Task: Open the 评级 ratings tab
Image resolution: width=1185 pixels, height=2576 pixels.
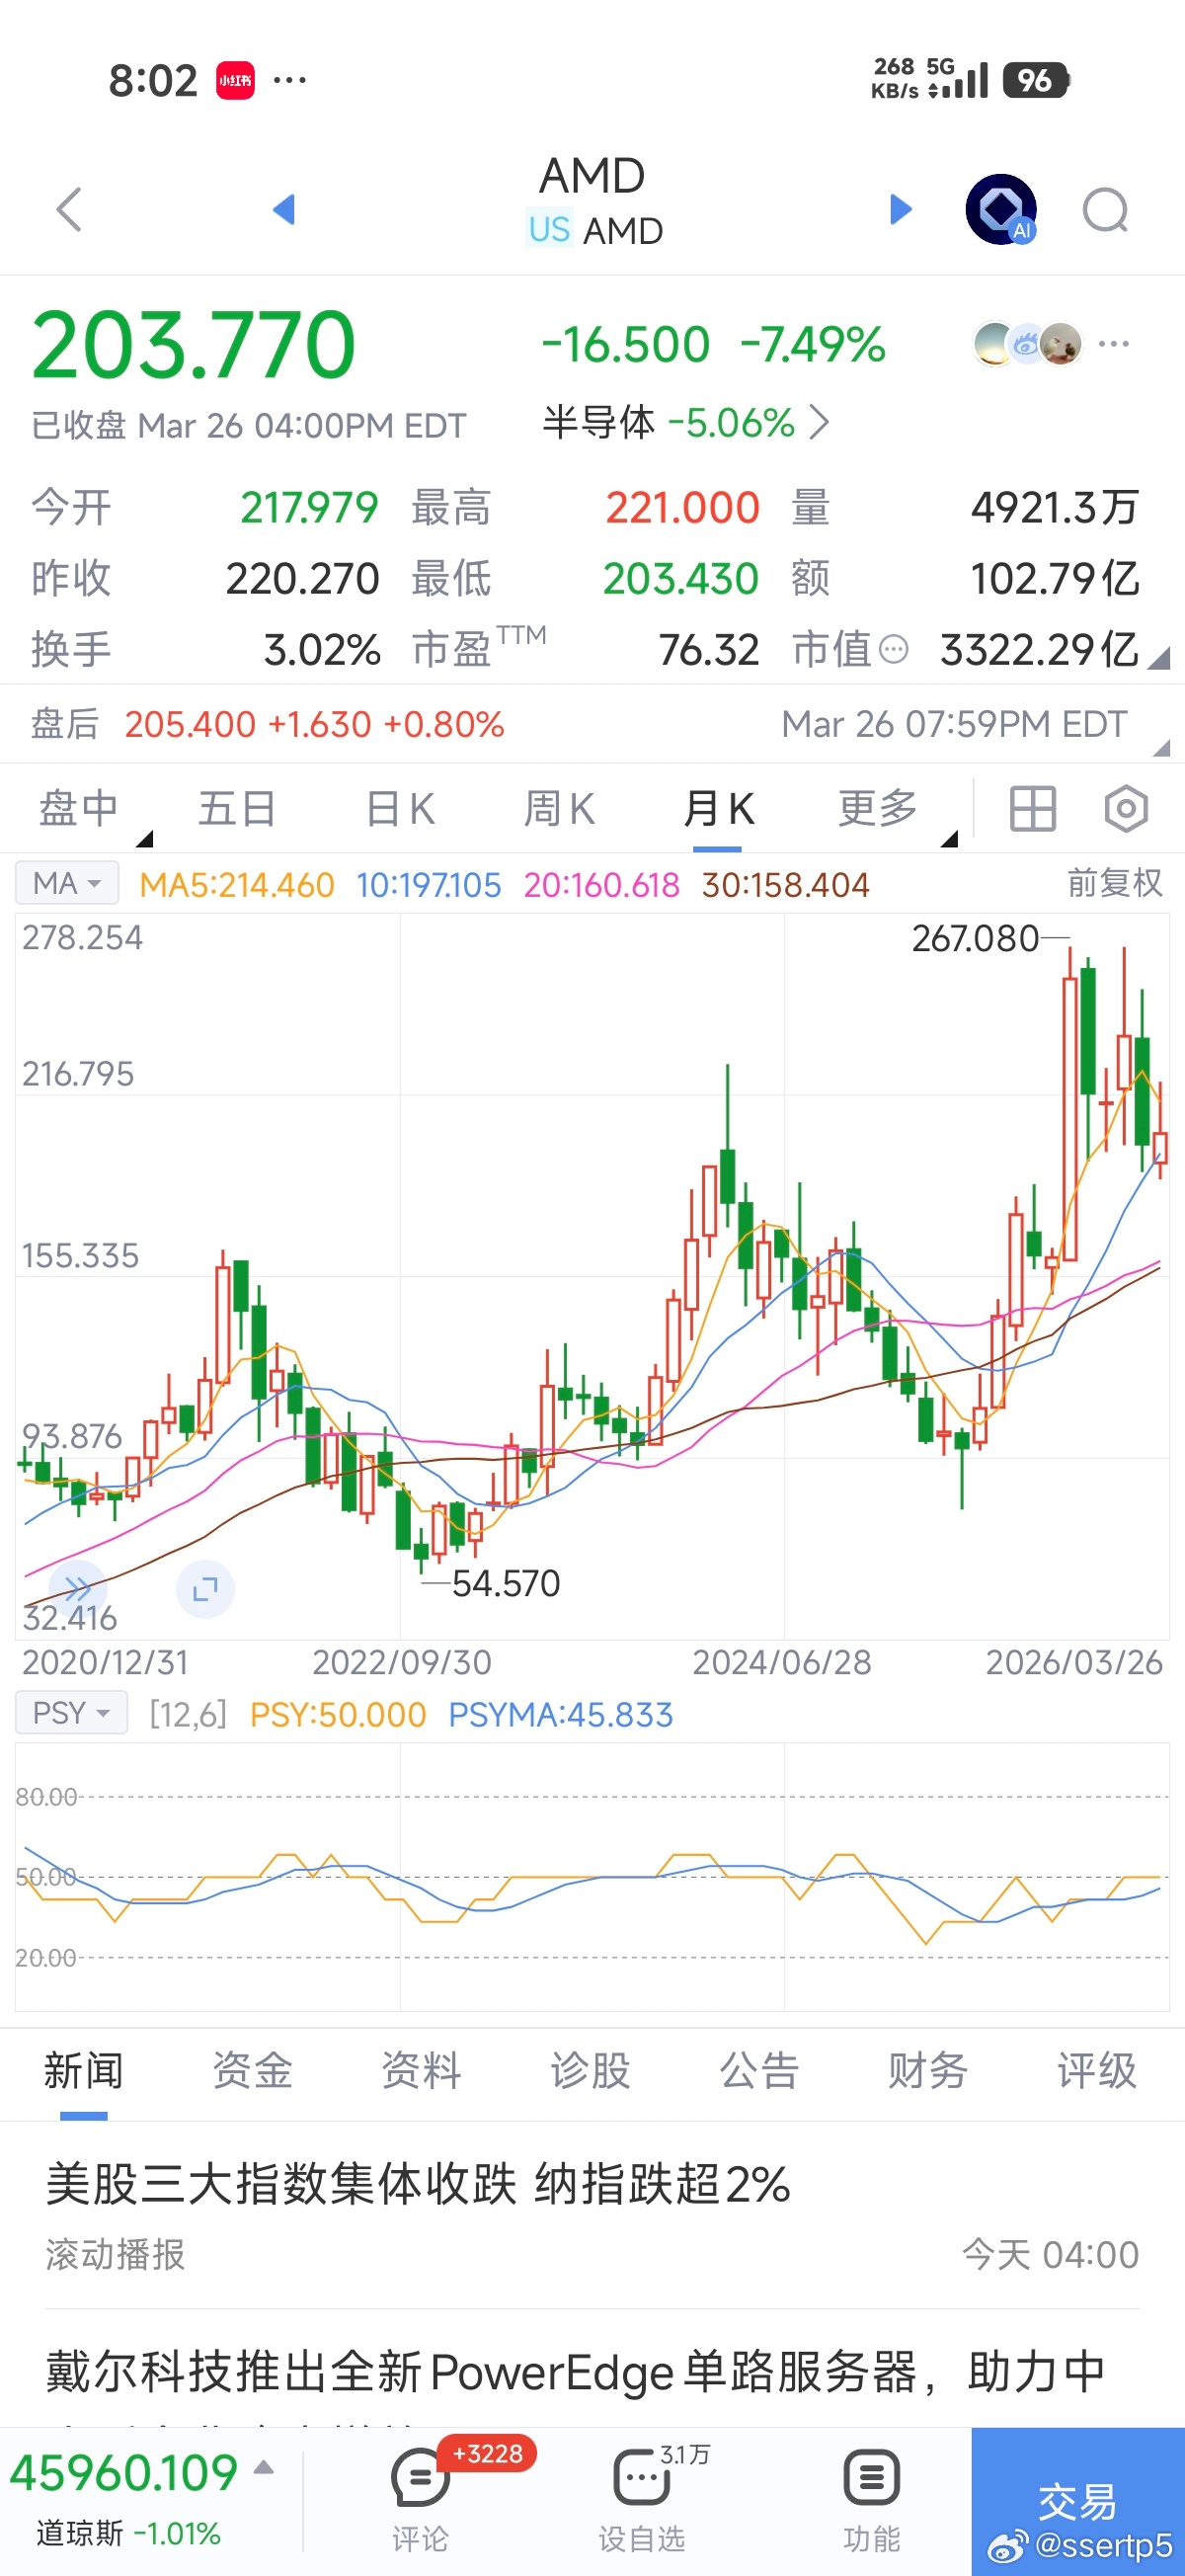Action: coord(1097,2070)
